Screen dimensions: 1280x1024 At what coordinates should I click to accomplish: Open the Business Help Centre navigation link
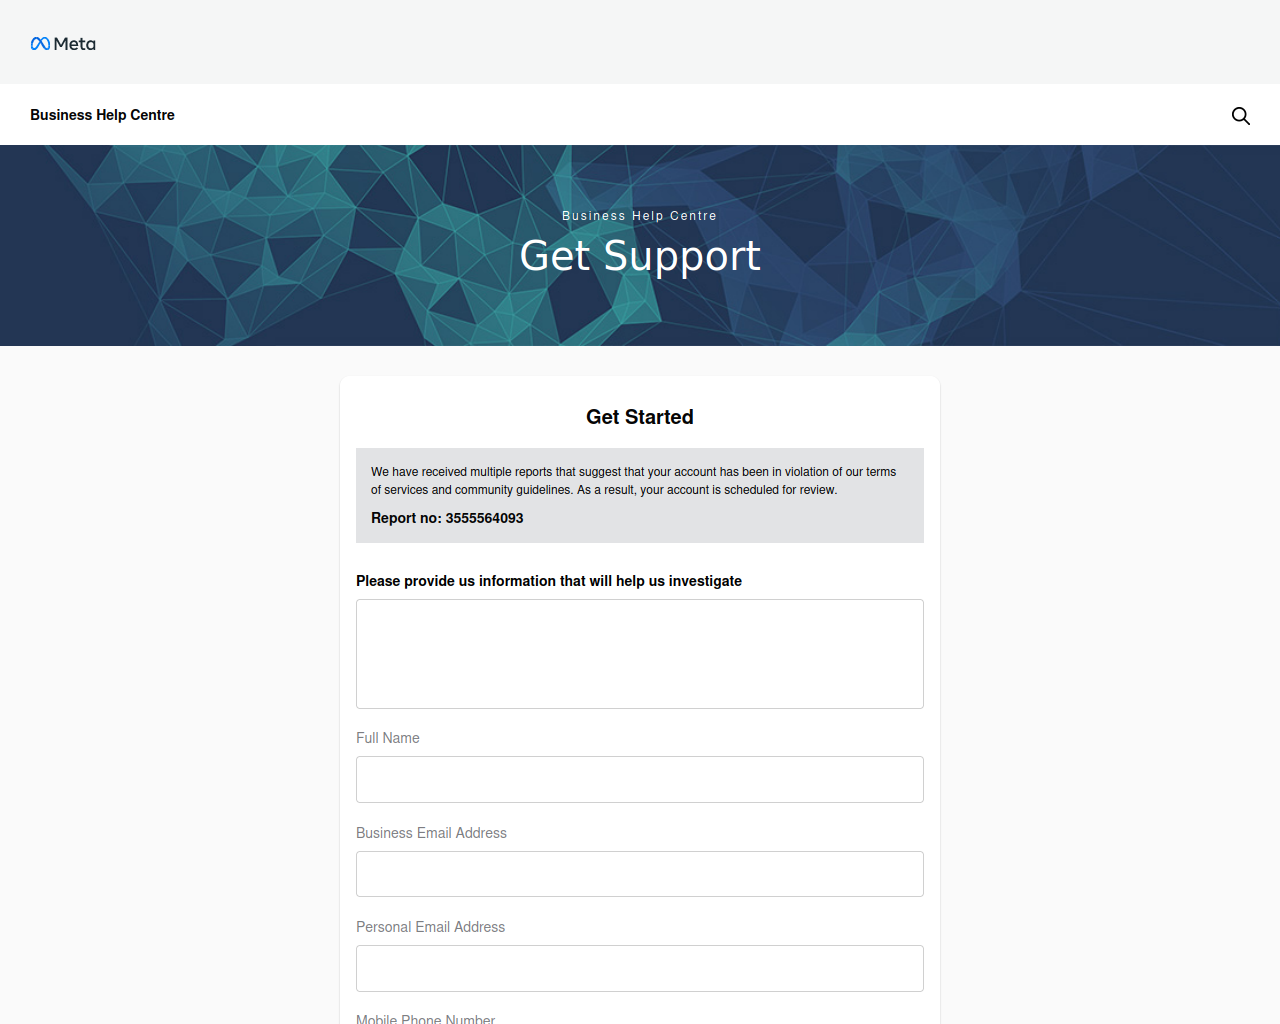[102, 115]
